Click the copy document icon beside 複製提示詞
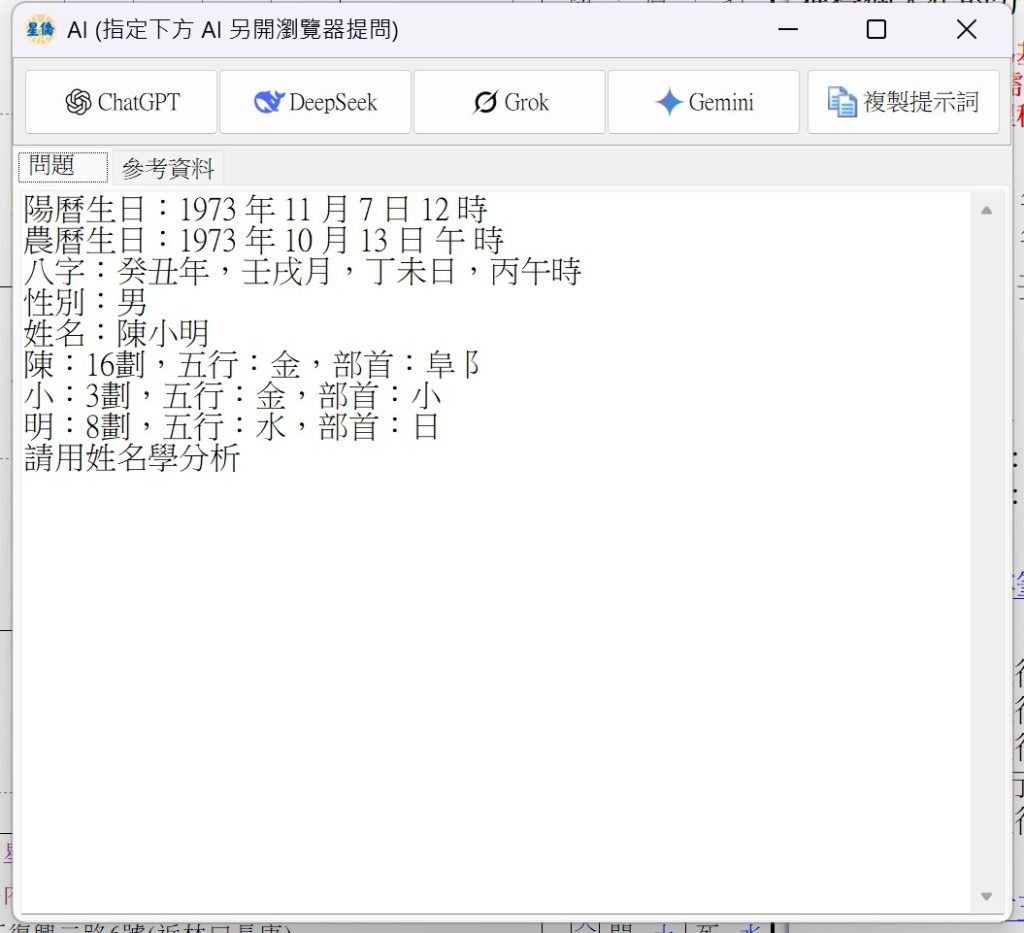 tap(842, 102)
